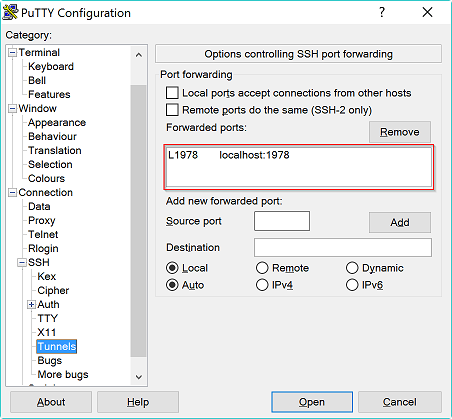The height and width of the screenshot is (419, 452).
Task: Click the Cancel button
Action: [400, 402]
